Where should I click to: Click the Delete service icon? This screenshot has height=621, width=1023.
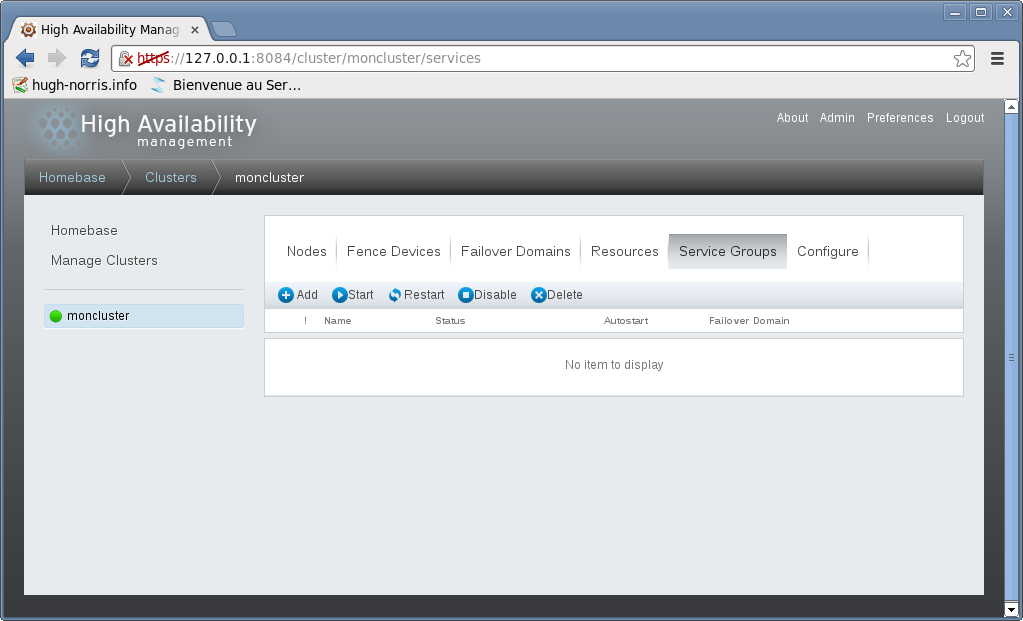[539, 295]
